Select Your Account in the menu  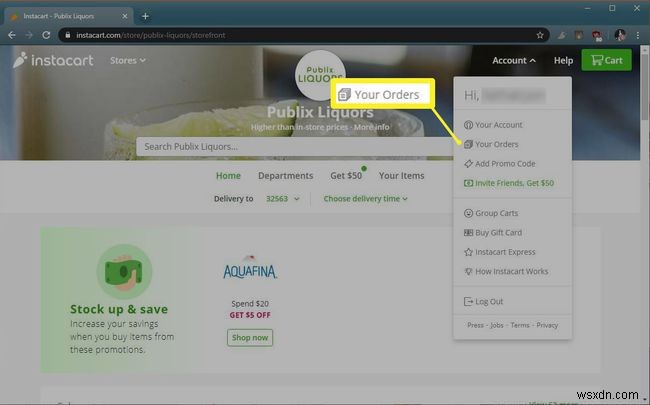493,125
